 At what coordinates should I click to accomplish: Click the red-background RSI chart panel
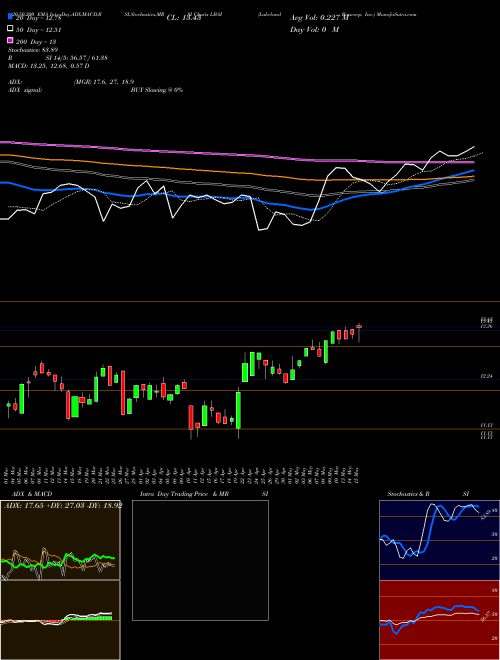pos(439,620)
